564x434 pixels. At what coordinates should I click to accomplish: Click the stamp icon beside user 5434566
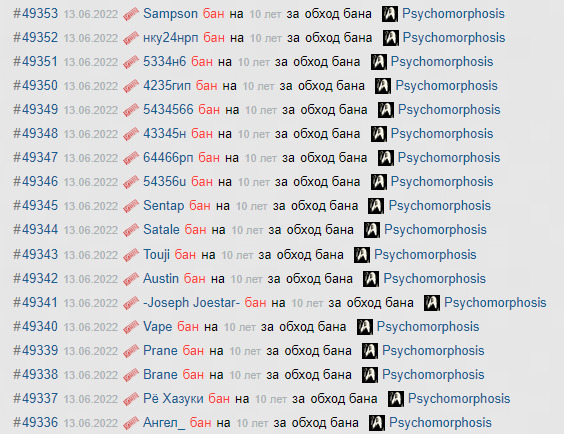click(x=131, y=110)
